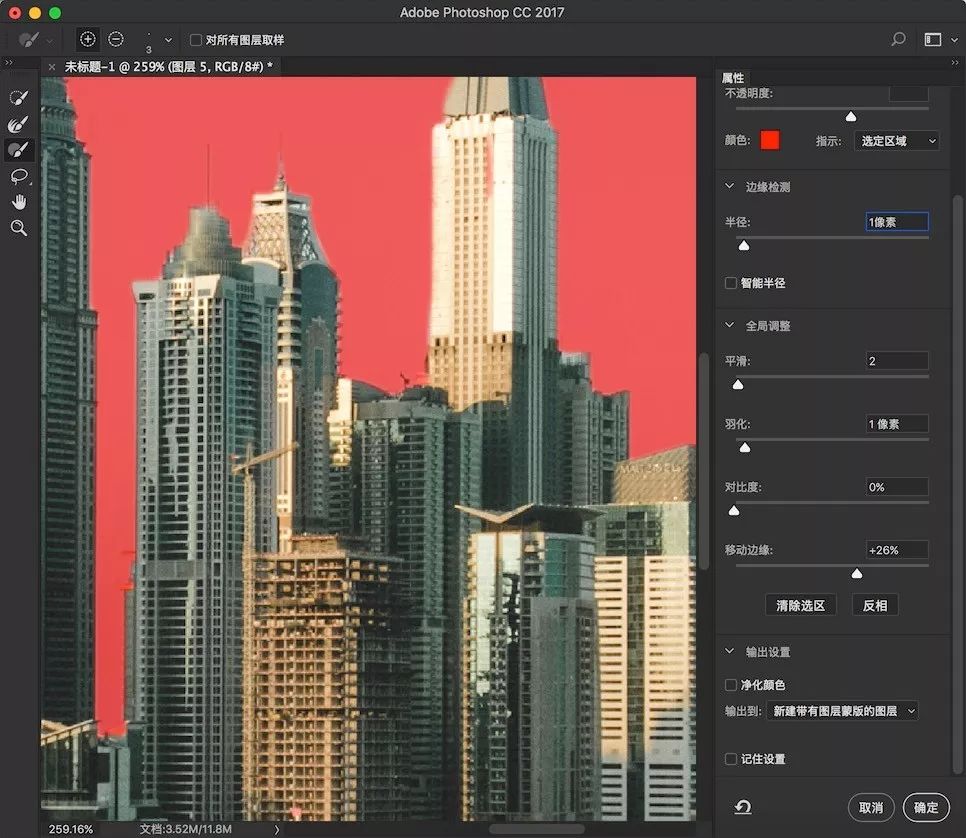The width and height of the screenshot is (966, 838).
Task: Open the 指示 view dropdown showing 选定区域
Action: click(897, 140)
